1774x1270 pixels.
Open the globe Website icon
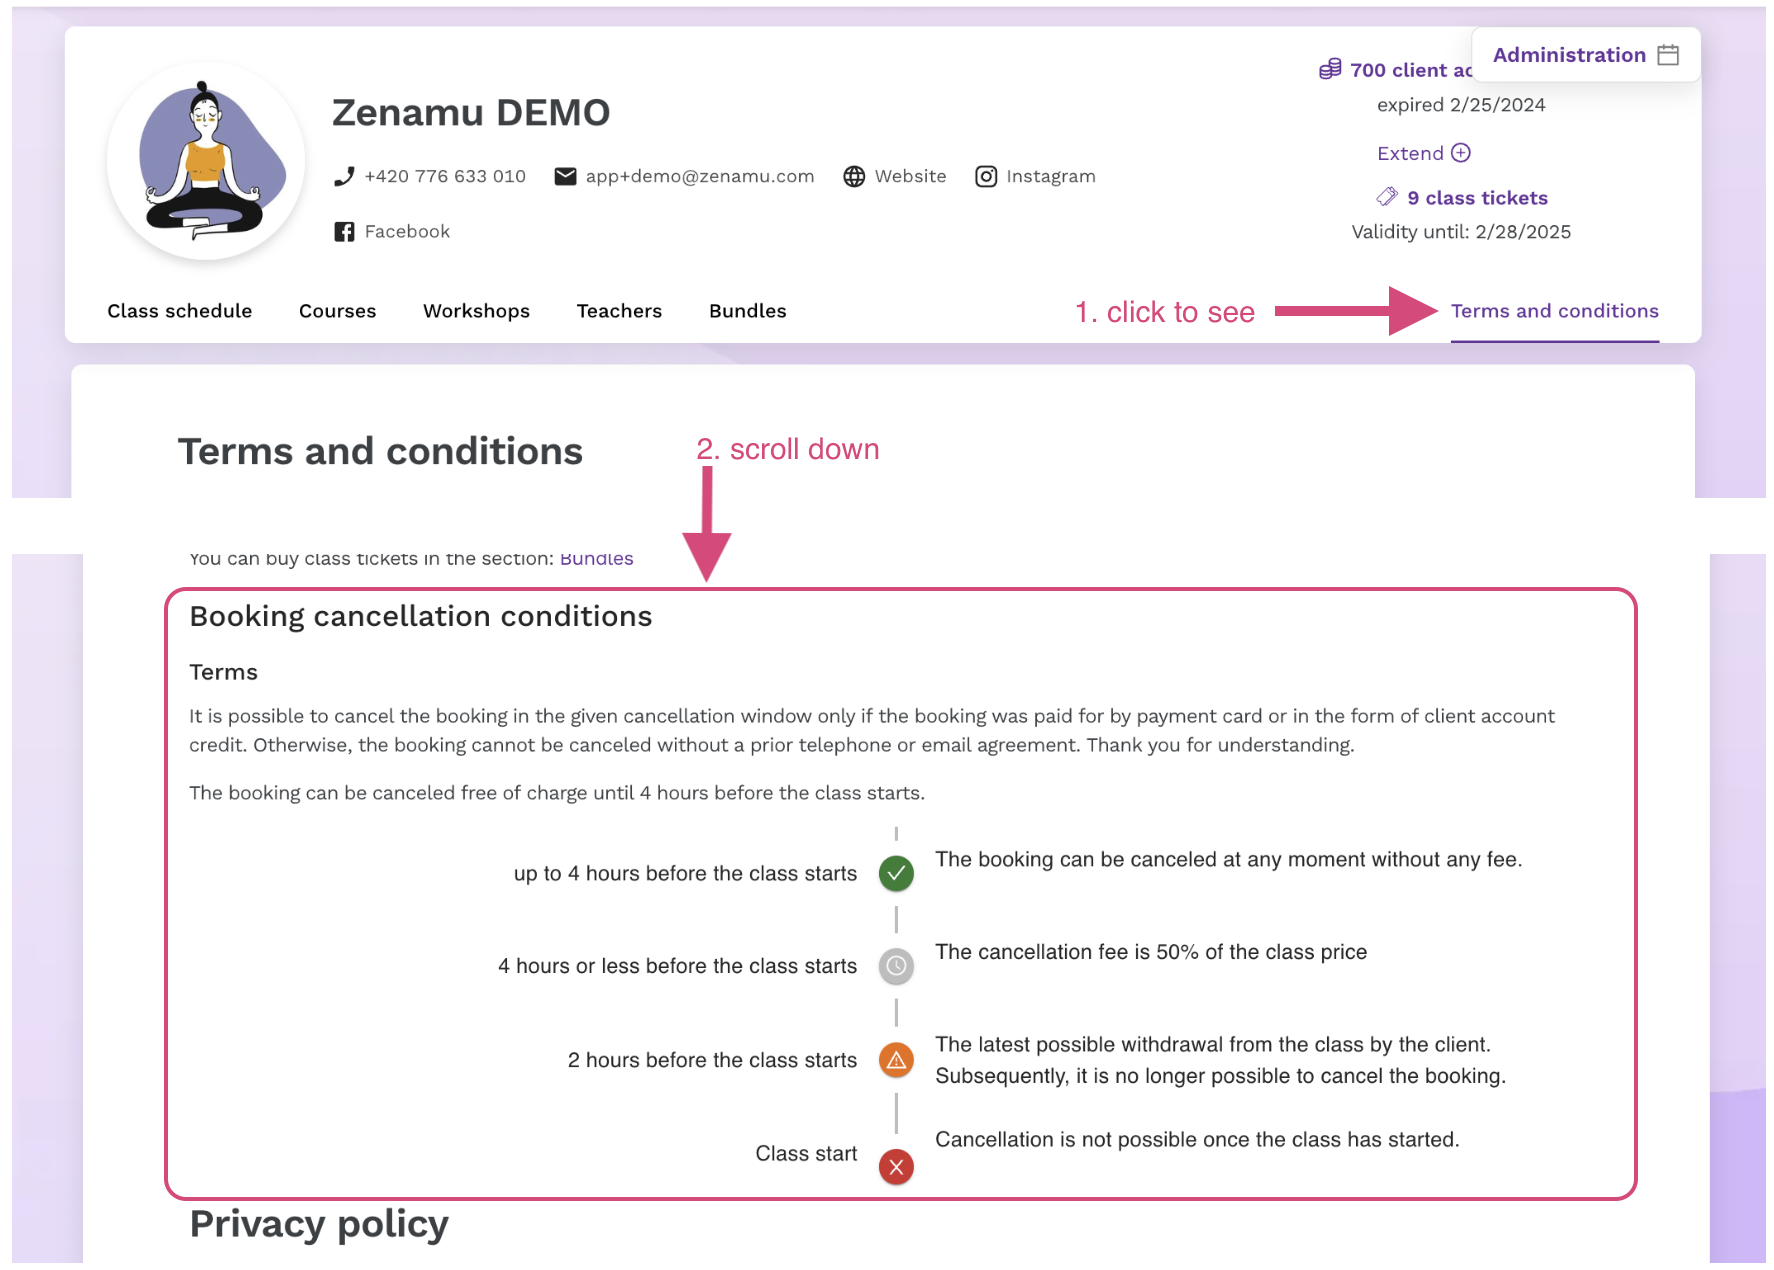tap(854, 177)
